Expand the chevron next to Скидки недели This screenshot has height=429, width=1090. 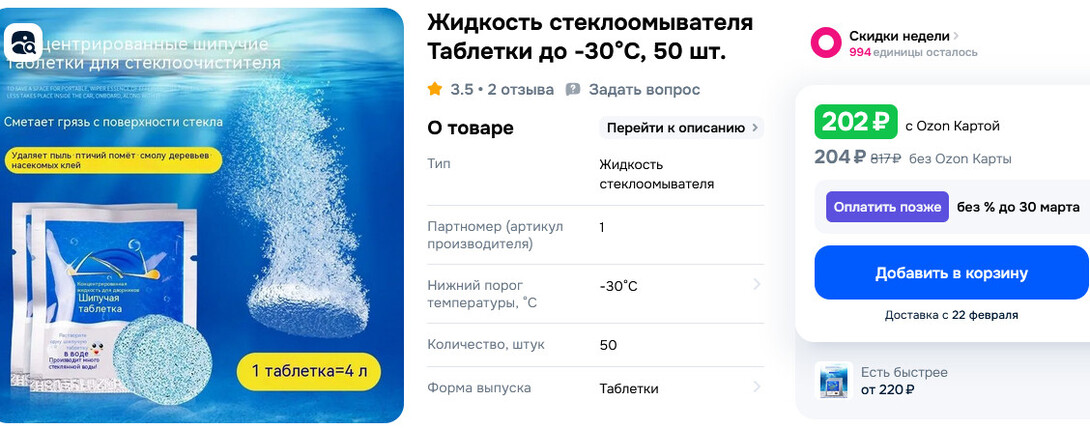[x=956, y=36]
